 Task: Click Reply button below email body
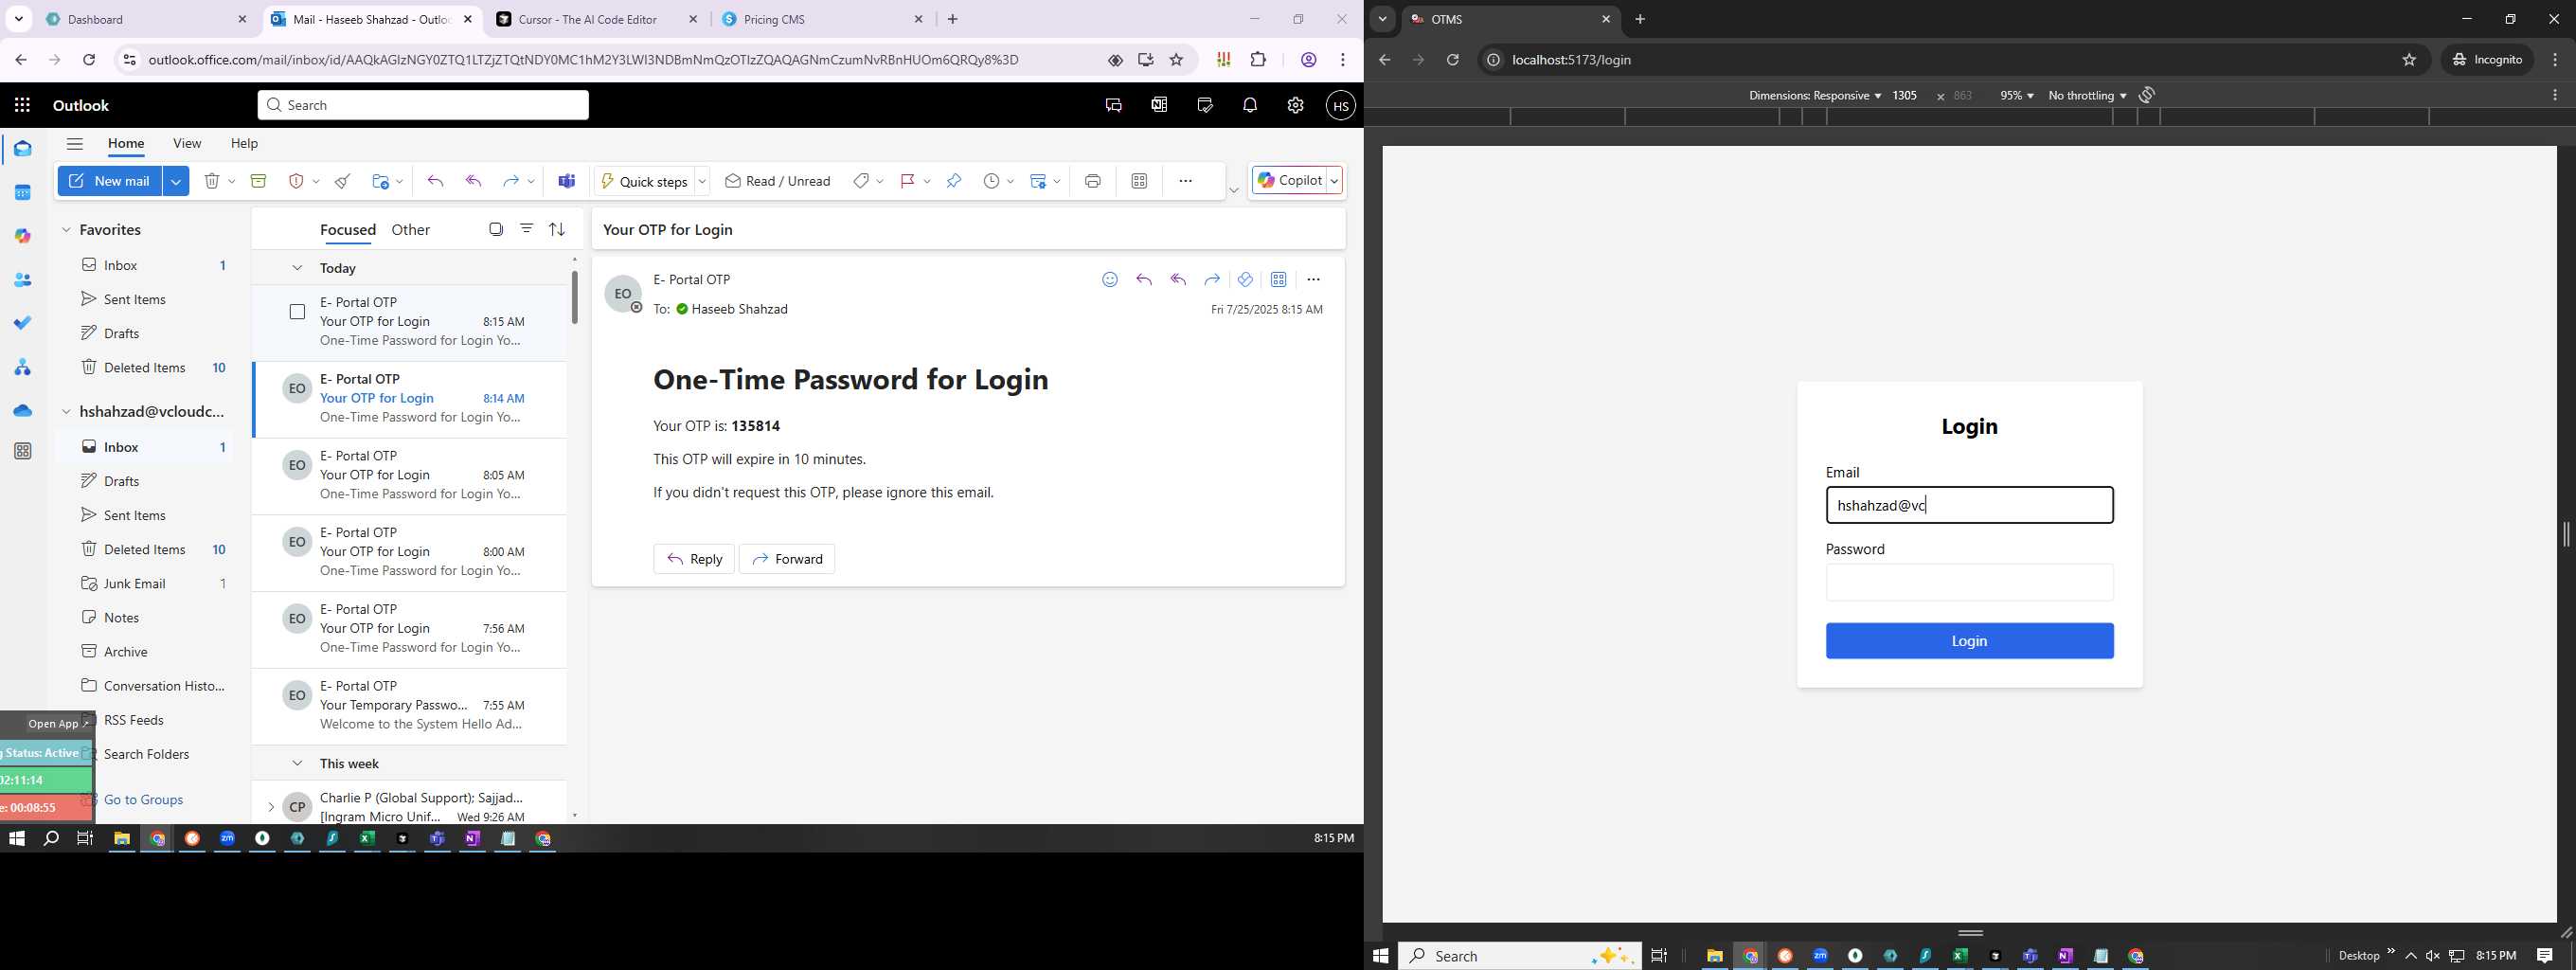pos(694,559)
